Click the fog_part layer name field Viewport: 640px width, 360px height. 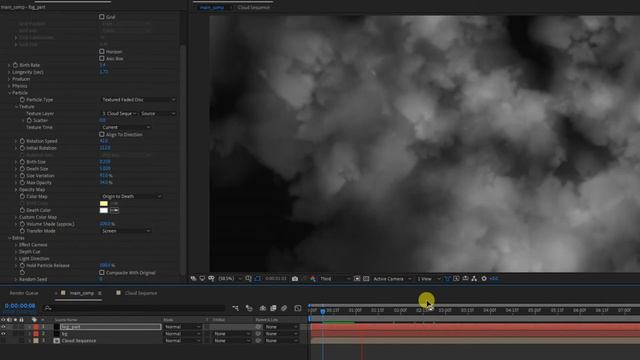click(x=111, y=327)
